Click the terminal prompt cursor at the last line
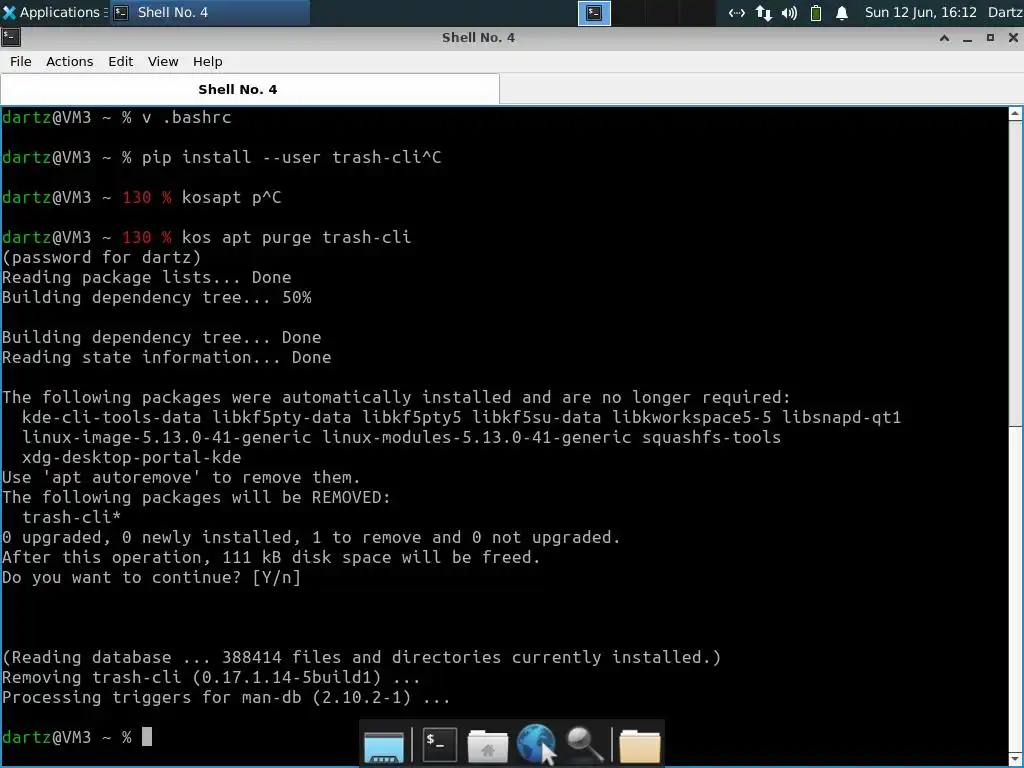1024x768 pixels. 147,737
